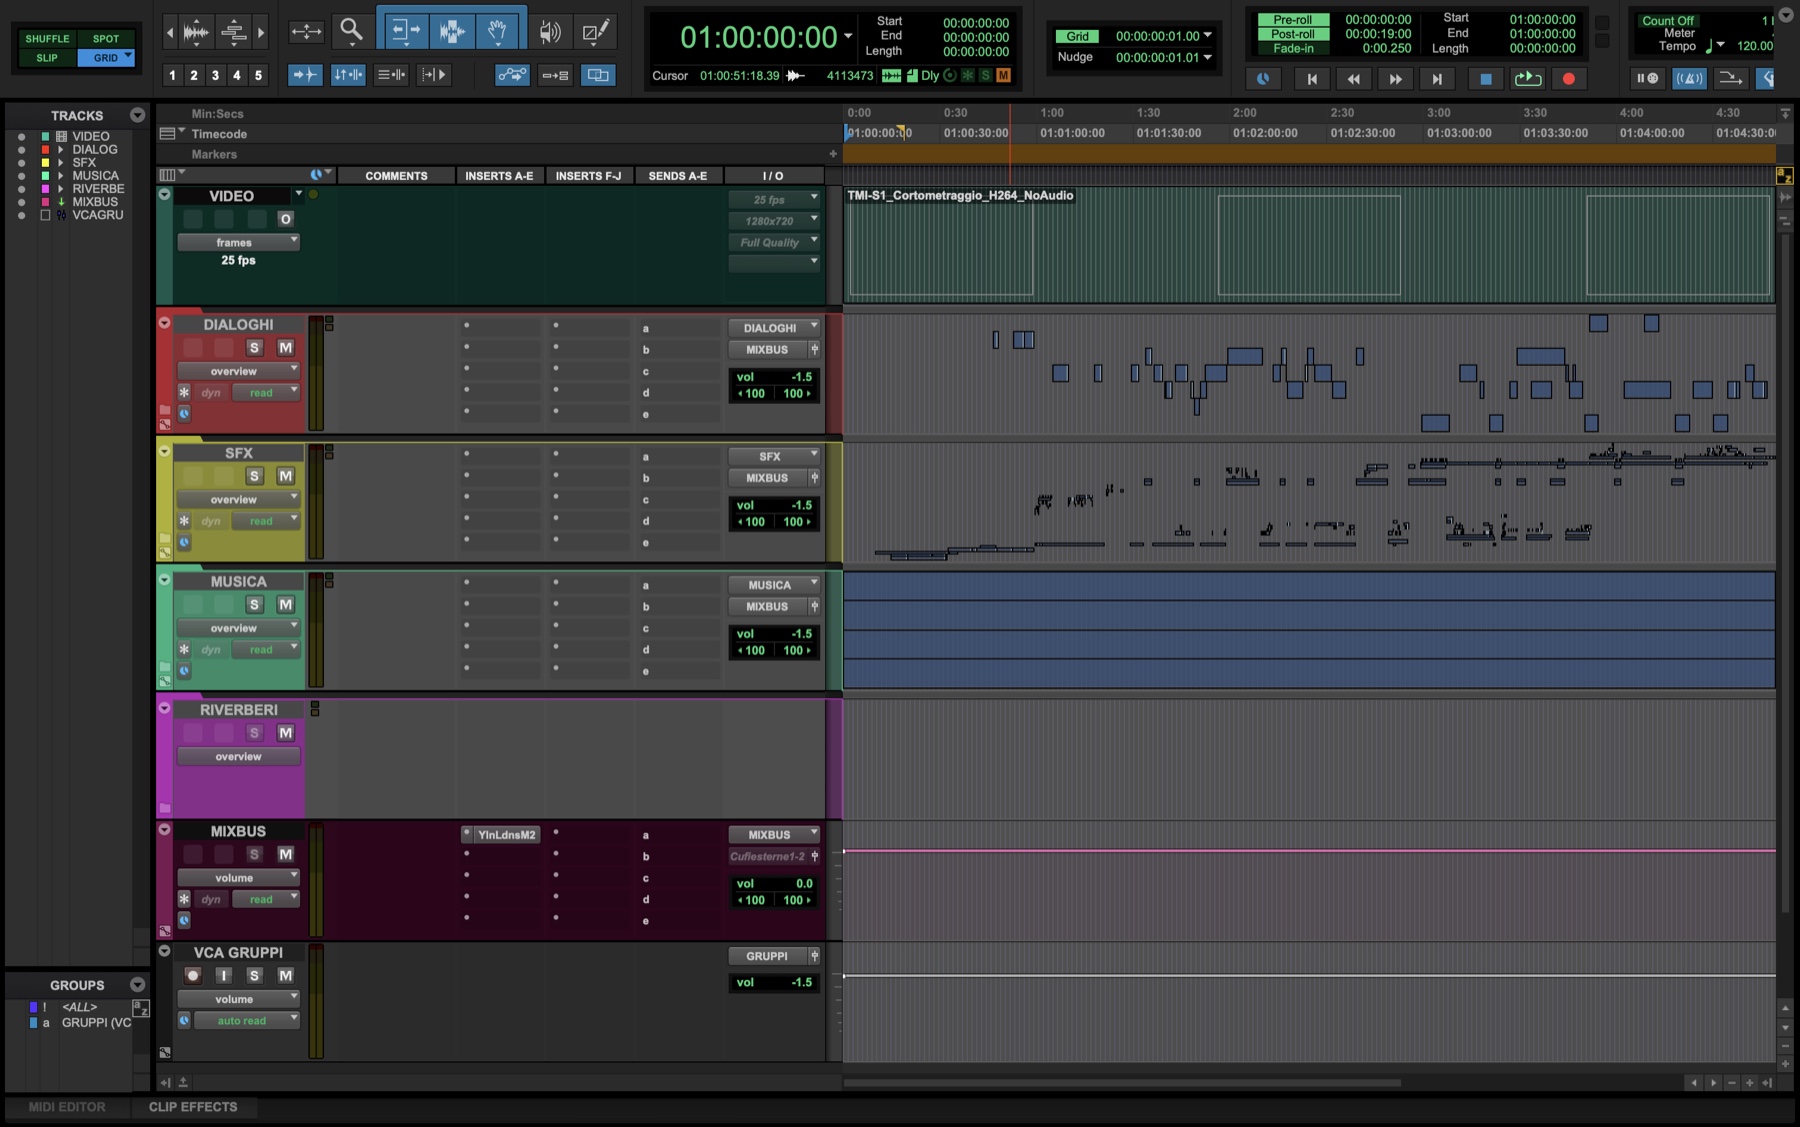
Task: Click the Count Off button
Action: [1667, 20]
